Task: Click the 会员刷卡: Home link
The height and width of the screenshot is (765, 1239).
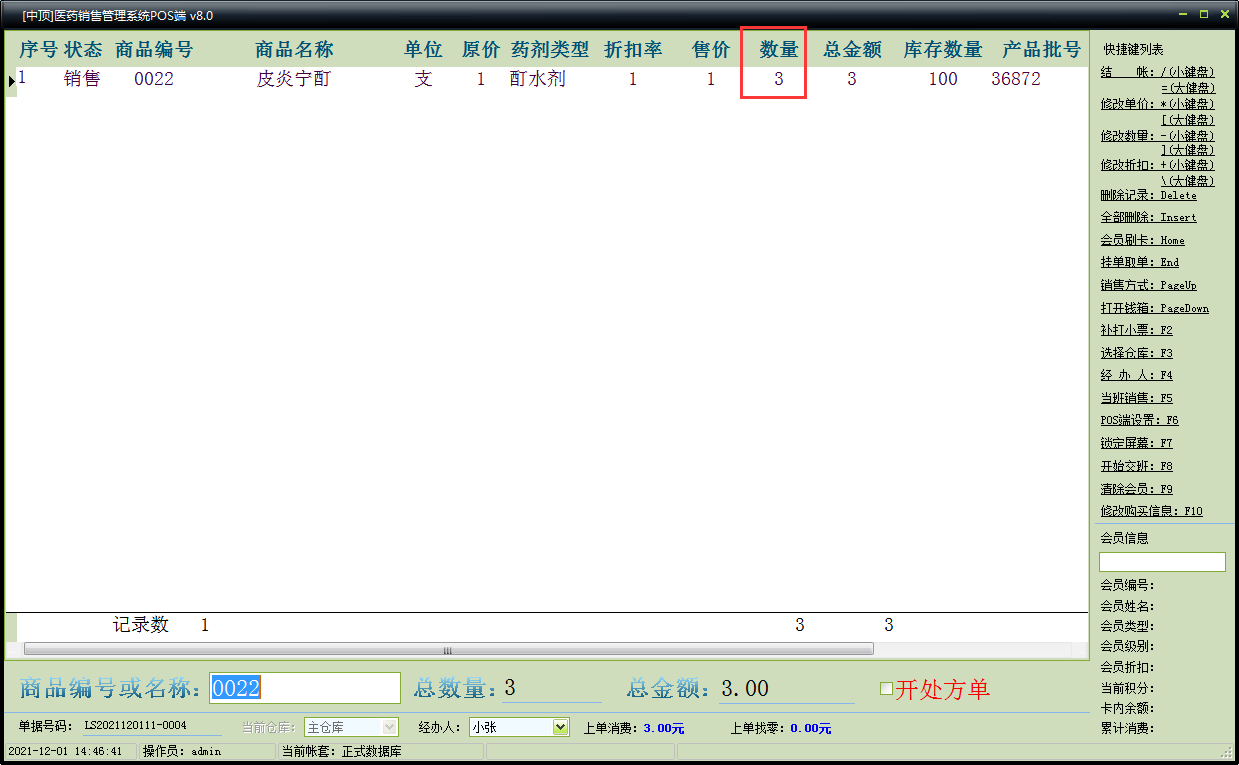Action: tap(1142, 240)
